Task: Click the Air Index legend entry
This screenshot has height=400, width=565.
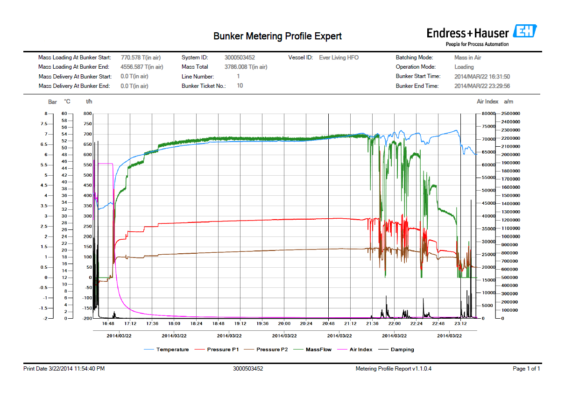Action: [x=355, y=349]
